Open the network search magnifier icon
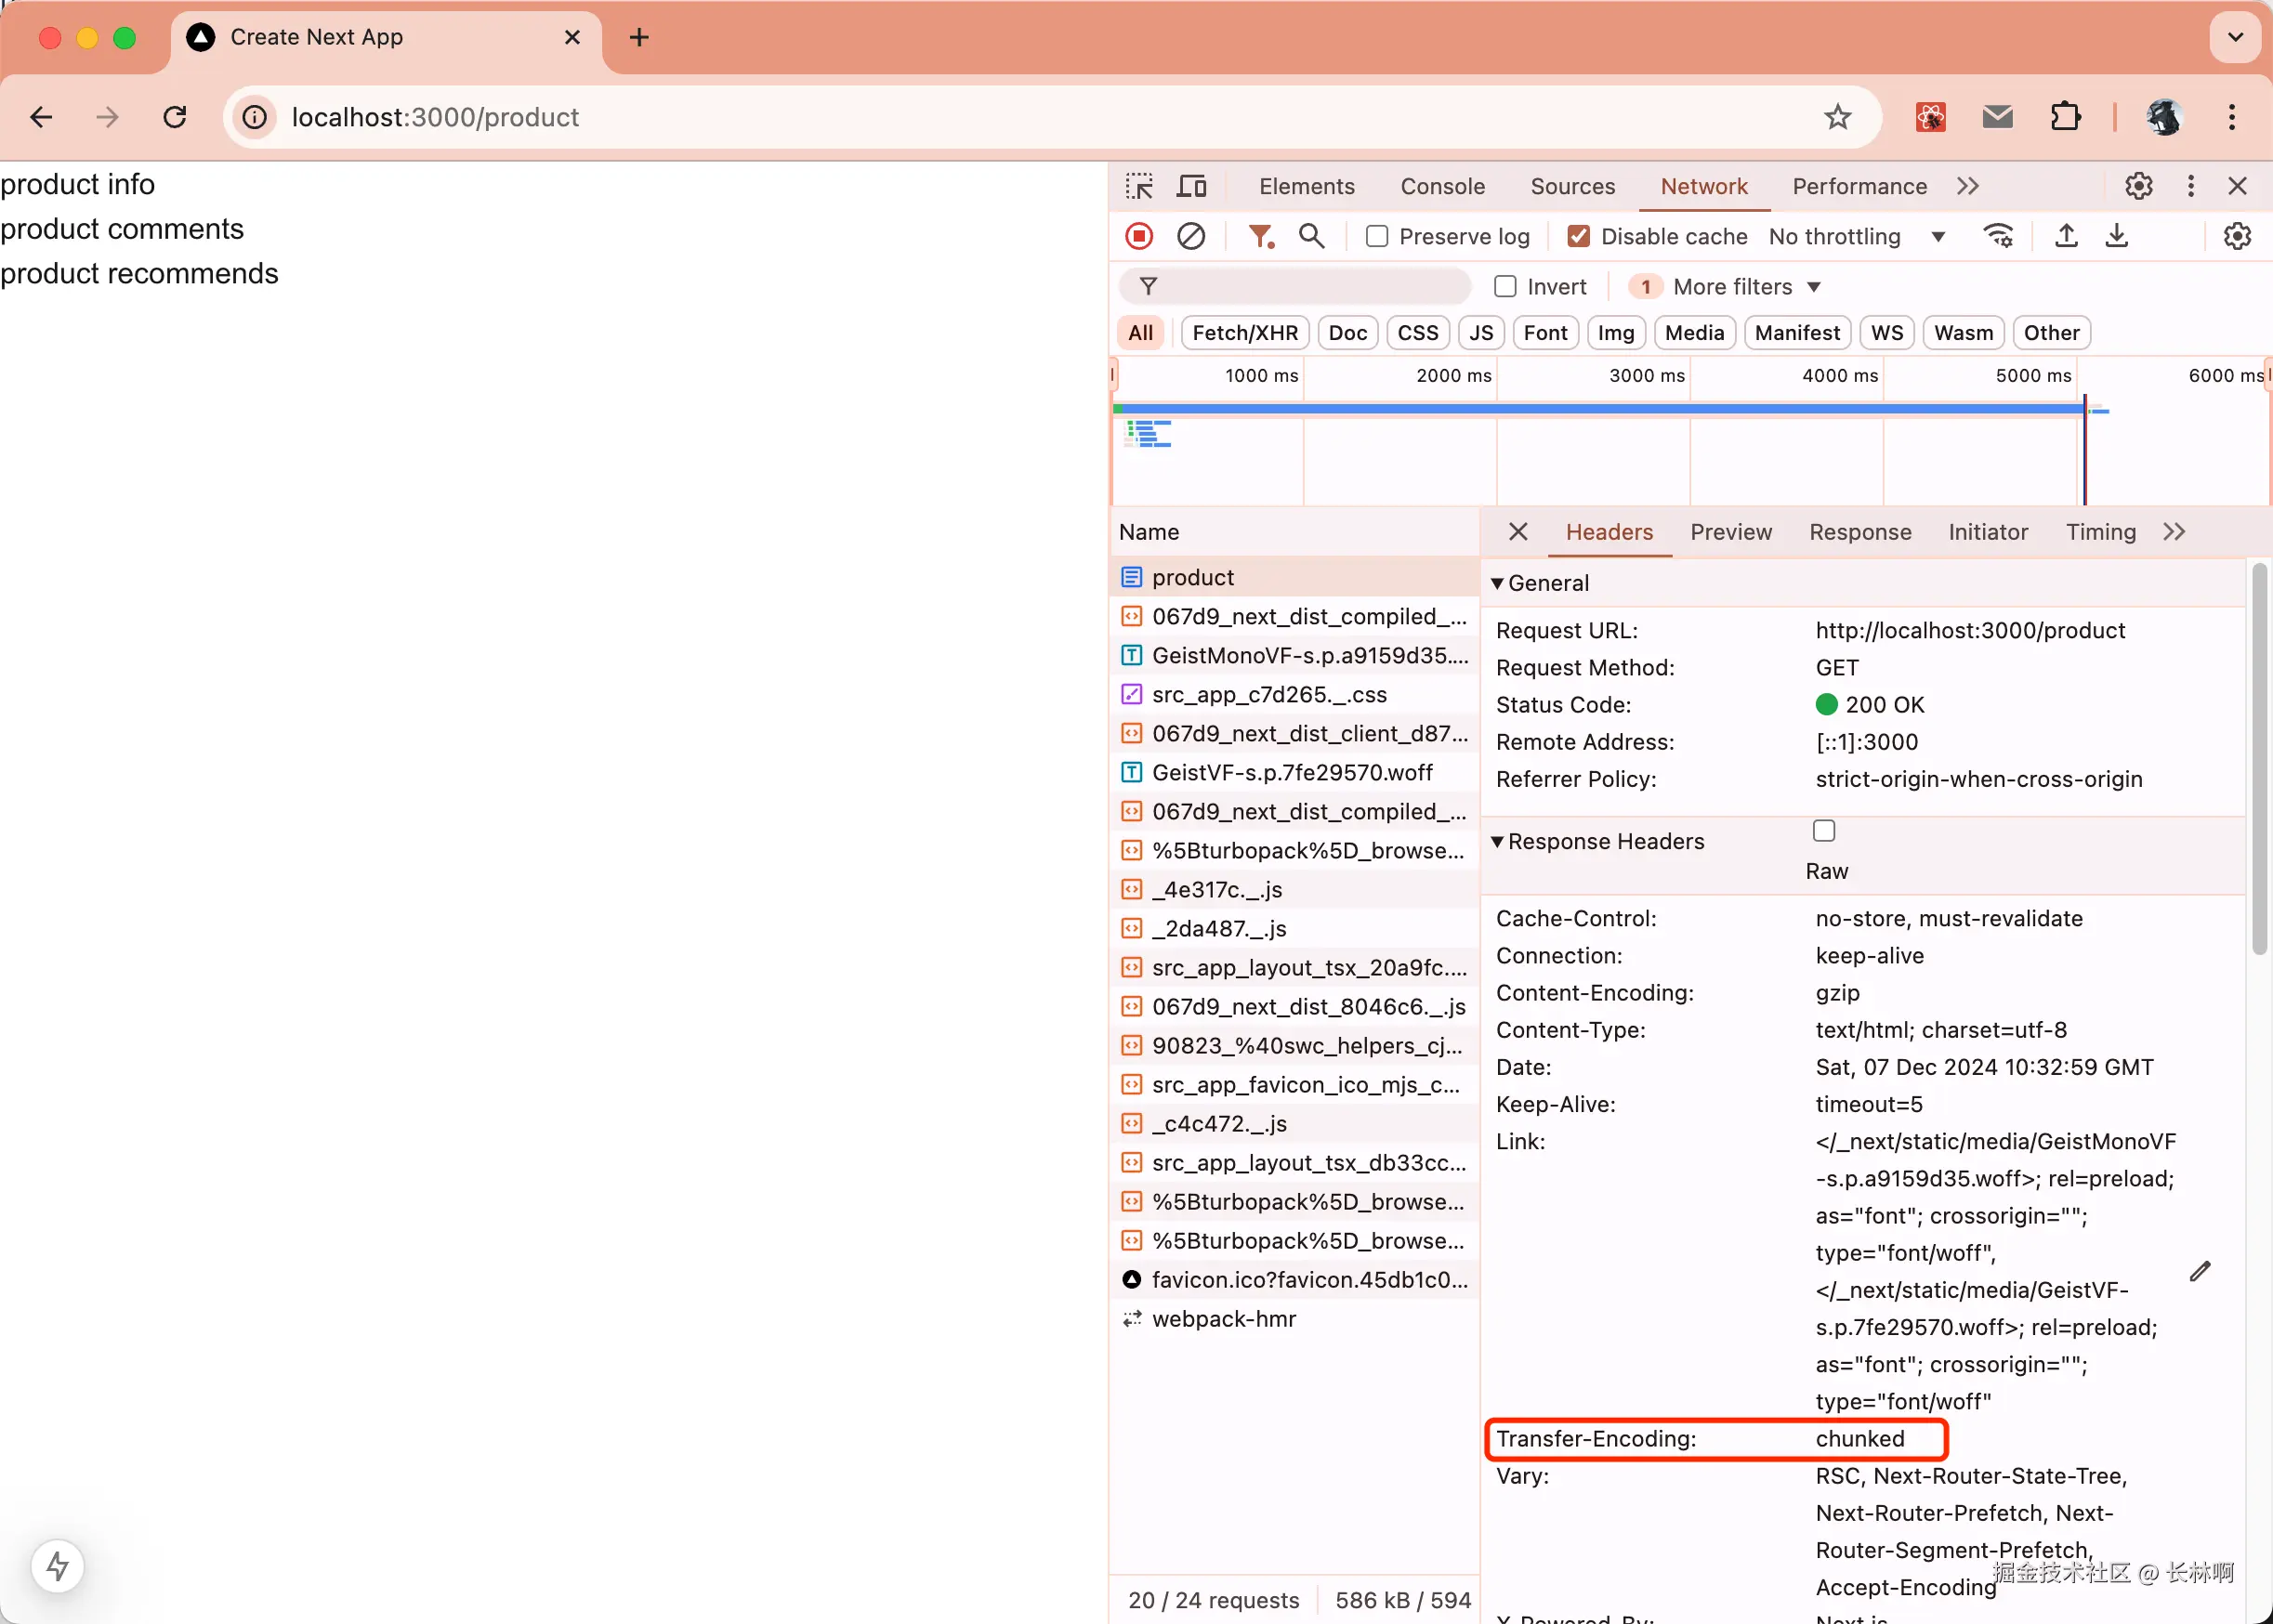 tap(1311, 236)
